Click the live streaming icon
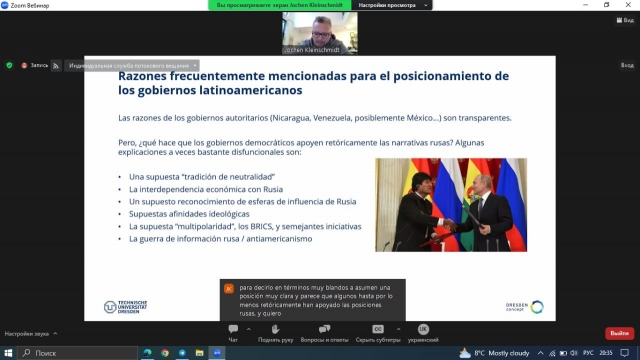The height and width of the screenshot is (360, 640). [56, 66]
